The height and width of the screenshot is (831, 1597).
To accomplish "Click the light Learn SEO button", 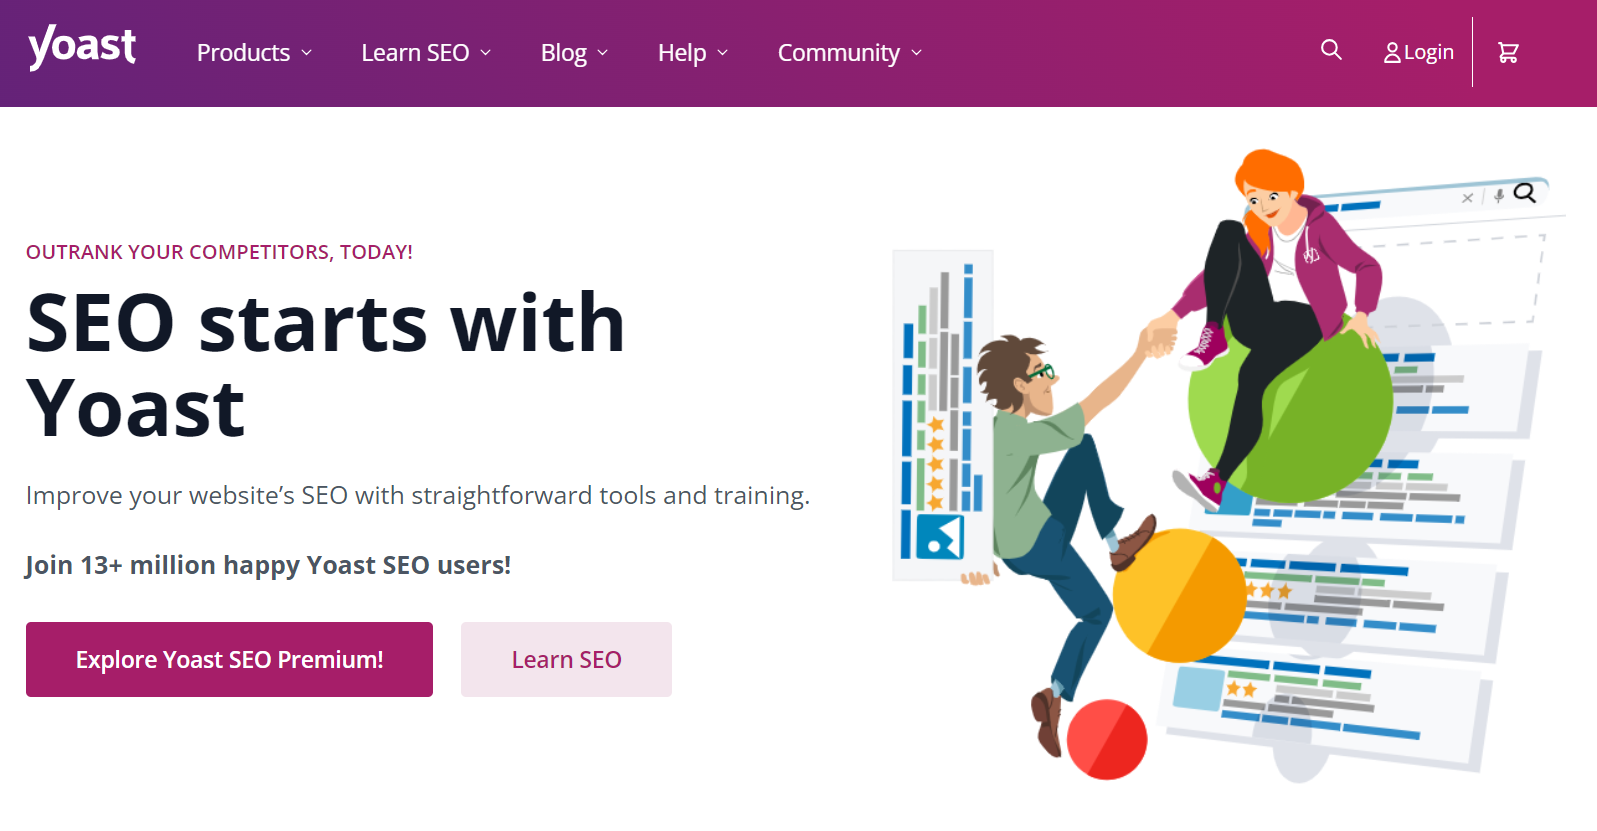I will coord(566,660).
